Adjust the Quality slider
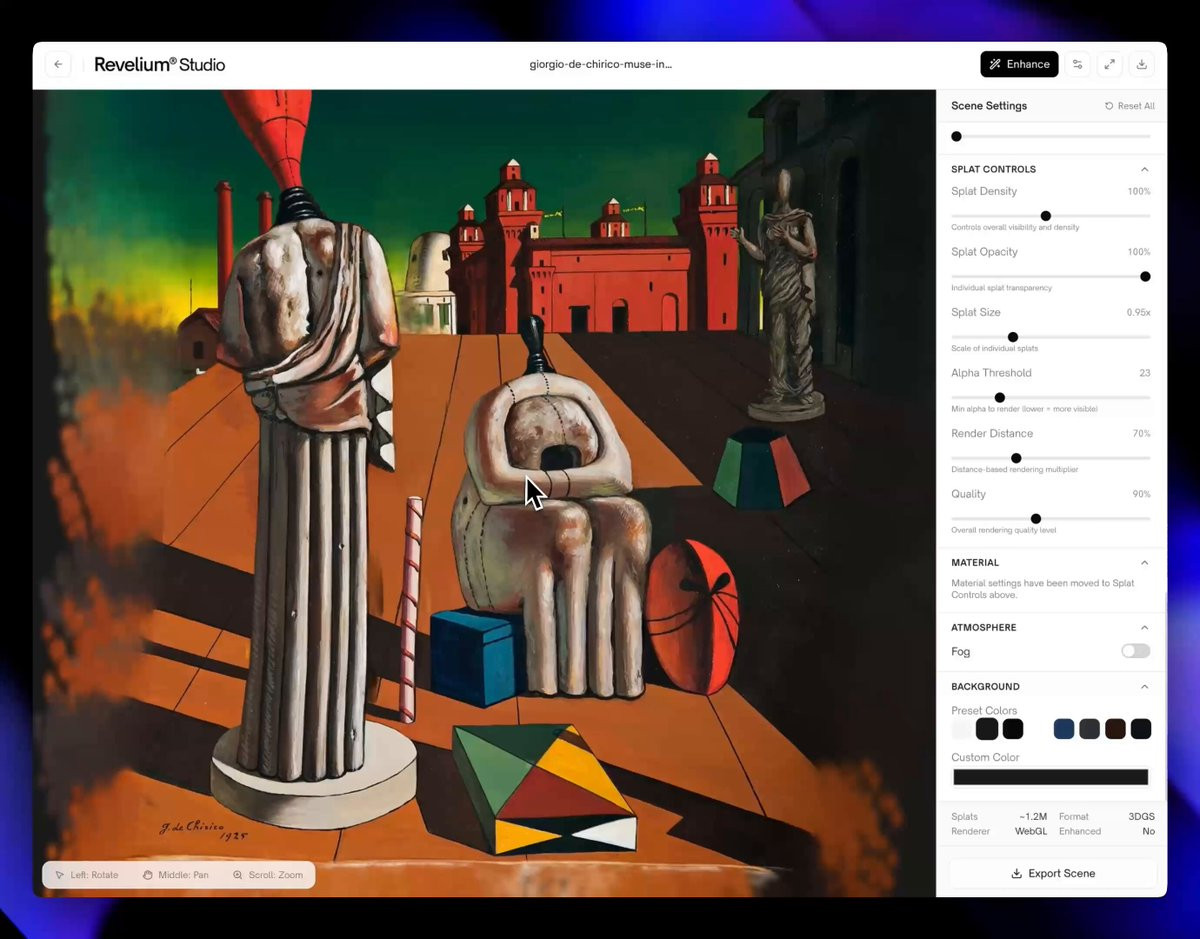The height and width of the screenshot is (939, 1200). (1050, 518)
